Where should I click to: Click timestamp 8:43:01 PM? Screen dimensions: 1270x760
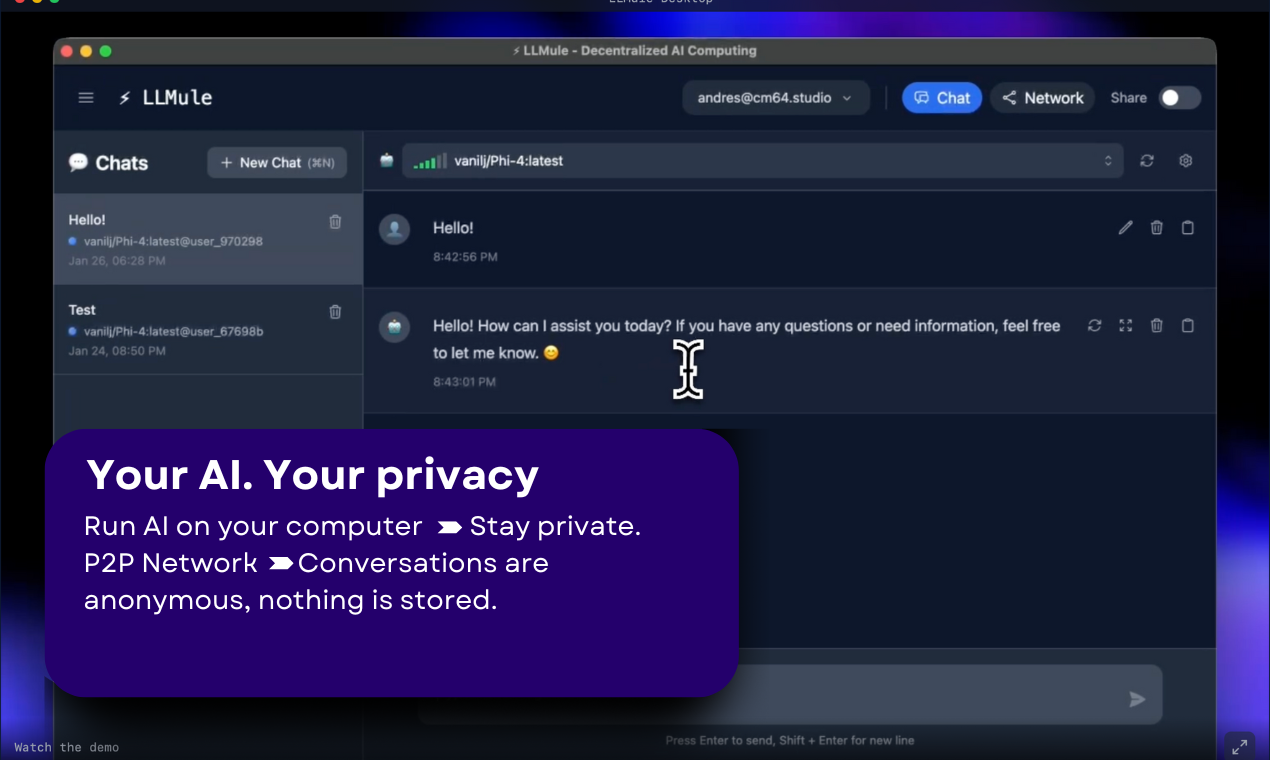[464, 382]
